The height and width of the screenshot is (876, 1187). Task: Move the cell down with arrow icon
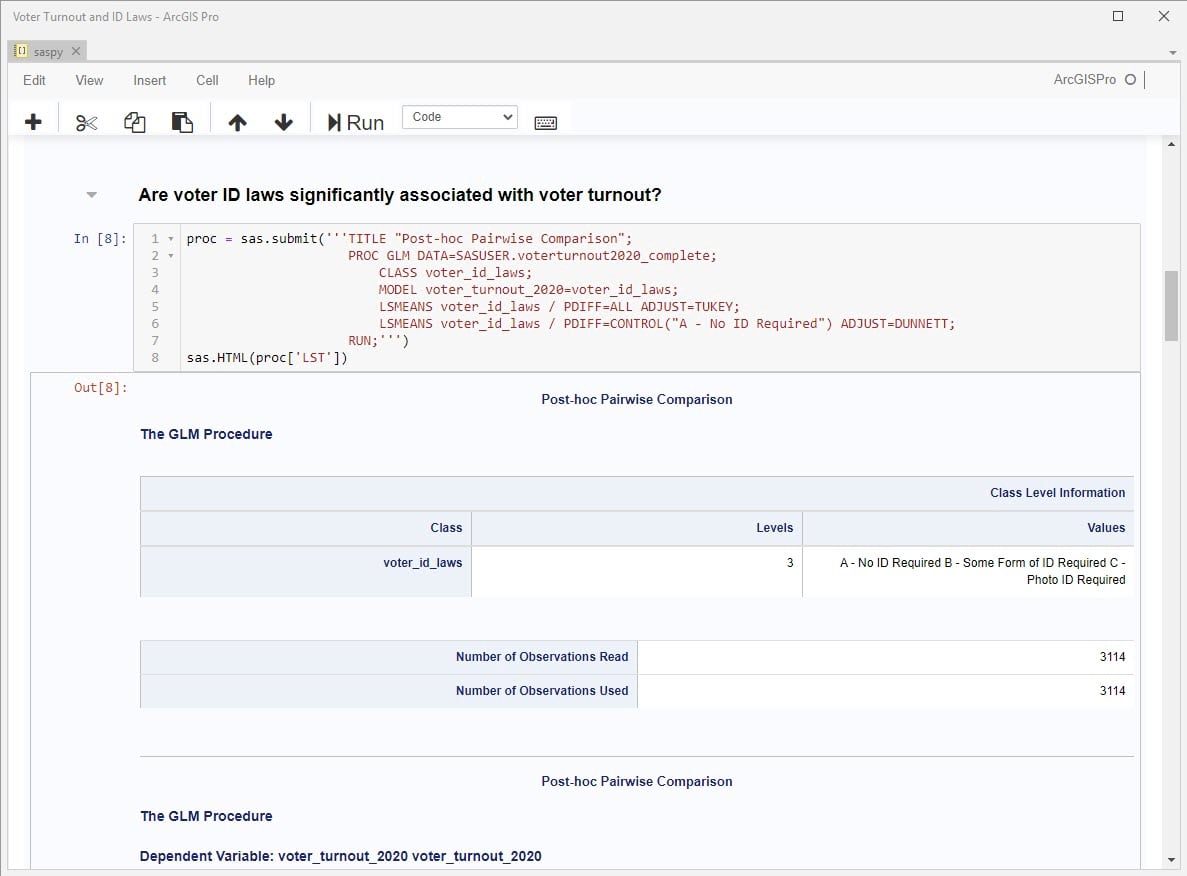click(284, 122)
